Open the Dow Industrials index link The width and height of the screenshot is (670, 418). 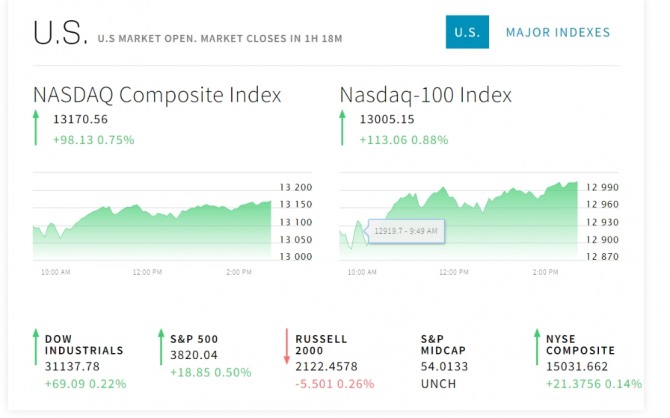pyautogui.click(x=84, y=345)
